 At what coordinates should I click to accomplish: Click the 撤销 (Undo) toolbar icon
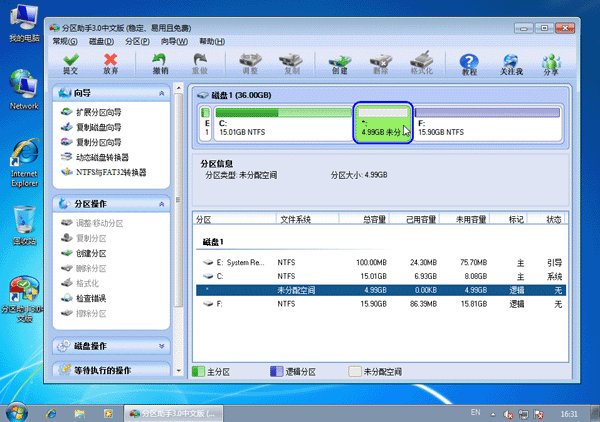tap(160, 64)
